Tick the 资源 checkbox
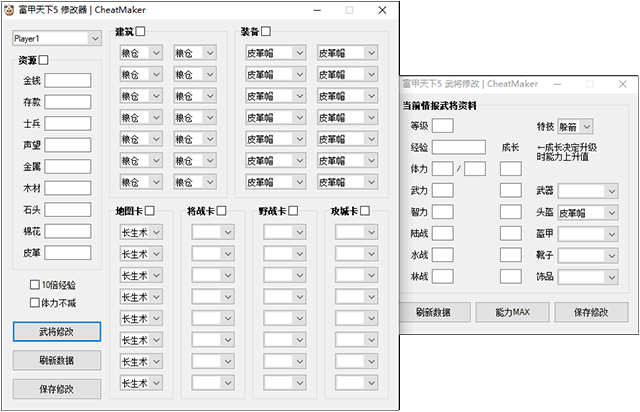This screenshot has height=412, width=640. point(44,60)
